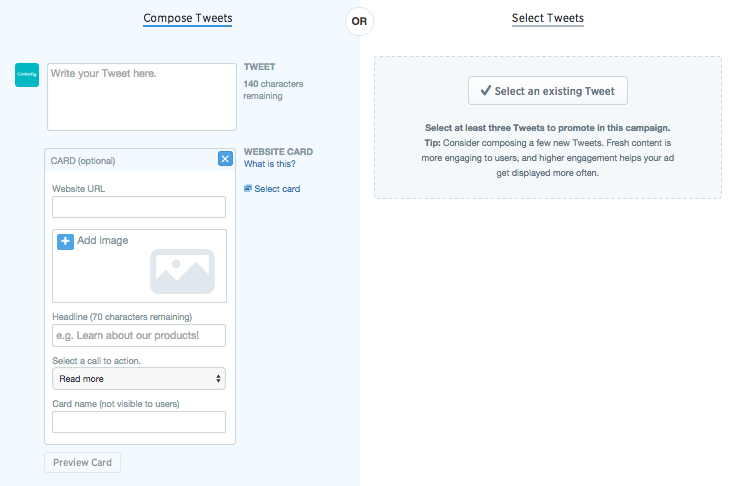Click the Write your Tweet here box
The image size is (735, 486).
pos(142,97)
